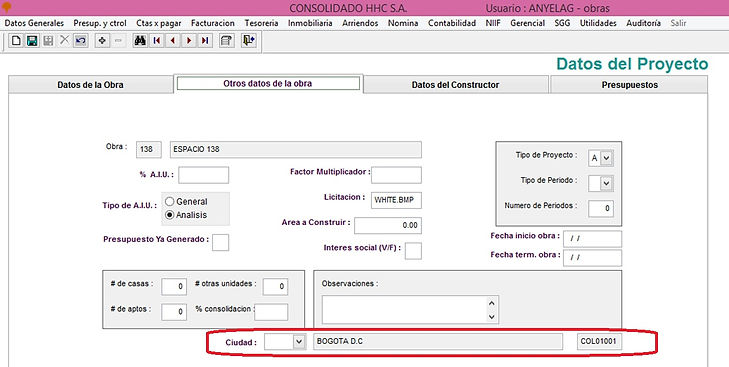729x367 pixels.
Task: Click the Numero de Periodos field
Action: [601, 208]
